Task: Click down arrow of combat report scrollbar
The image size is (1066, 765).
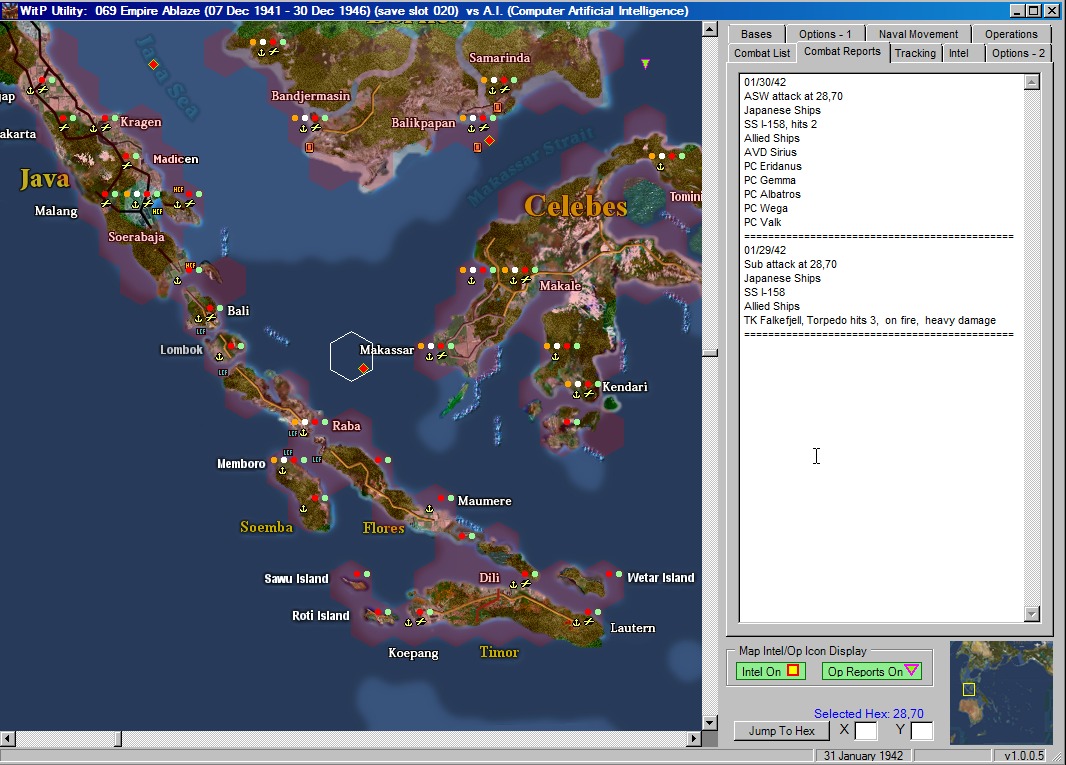Action: (1031, 614)
